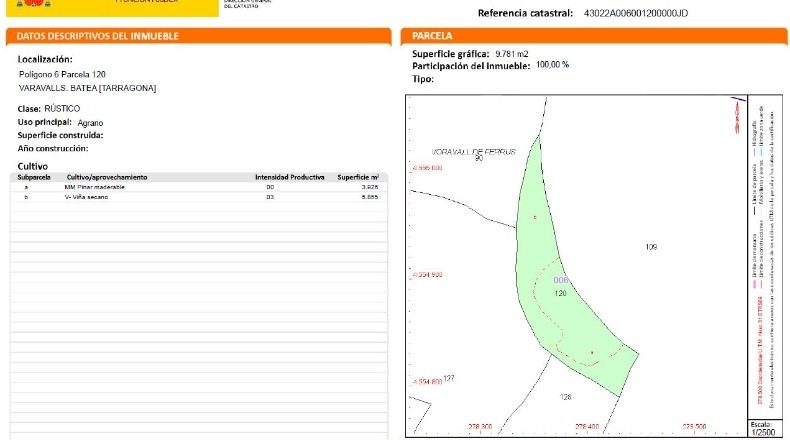Click the vertical map legend strip
790x440 pixels.
point(765,257)
